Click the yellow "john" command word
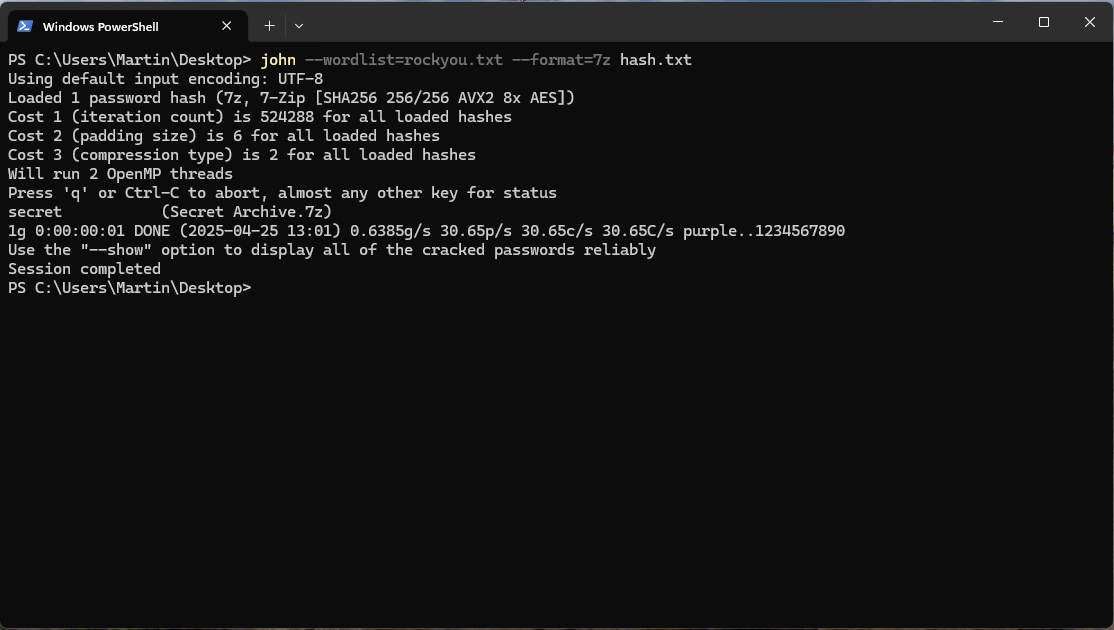Screen dimensions: 1114x630 pyautogui.click(x=278, y=60)
